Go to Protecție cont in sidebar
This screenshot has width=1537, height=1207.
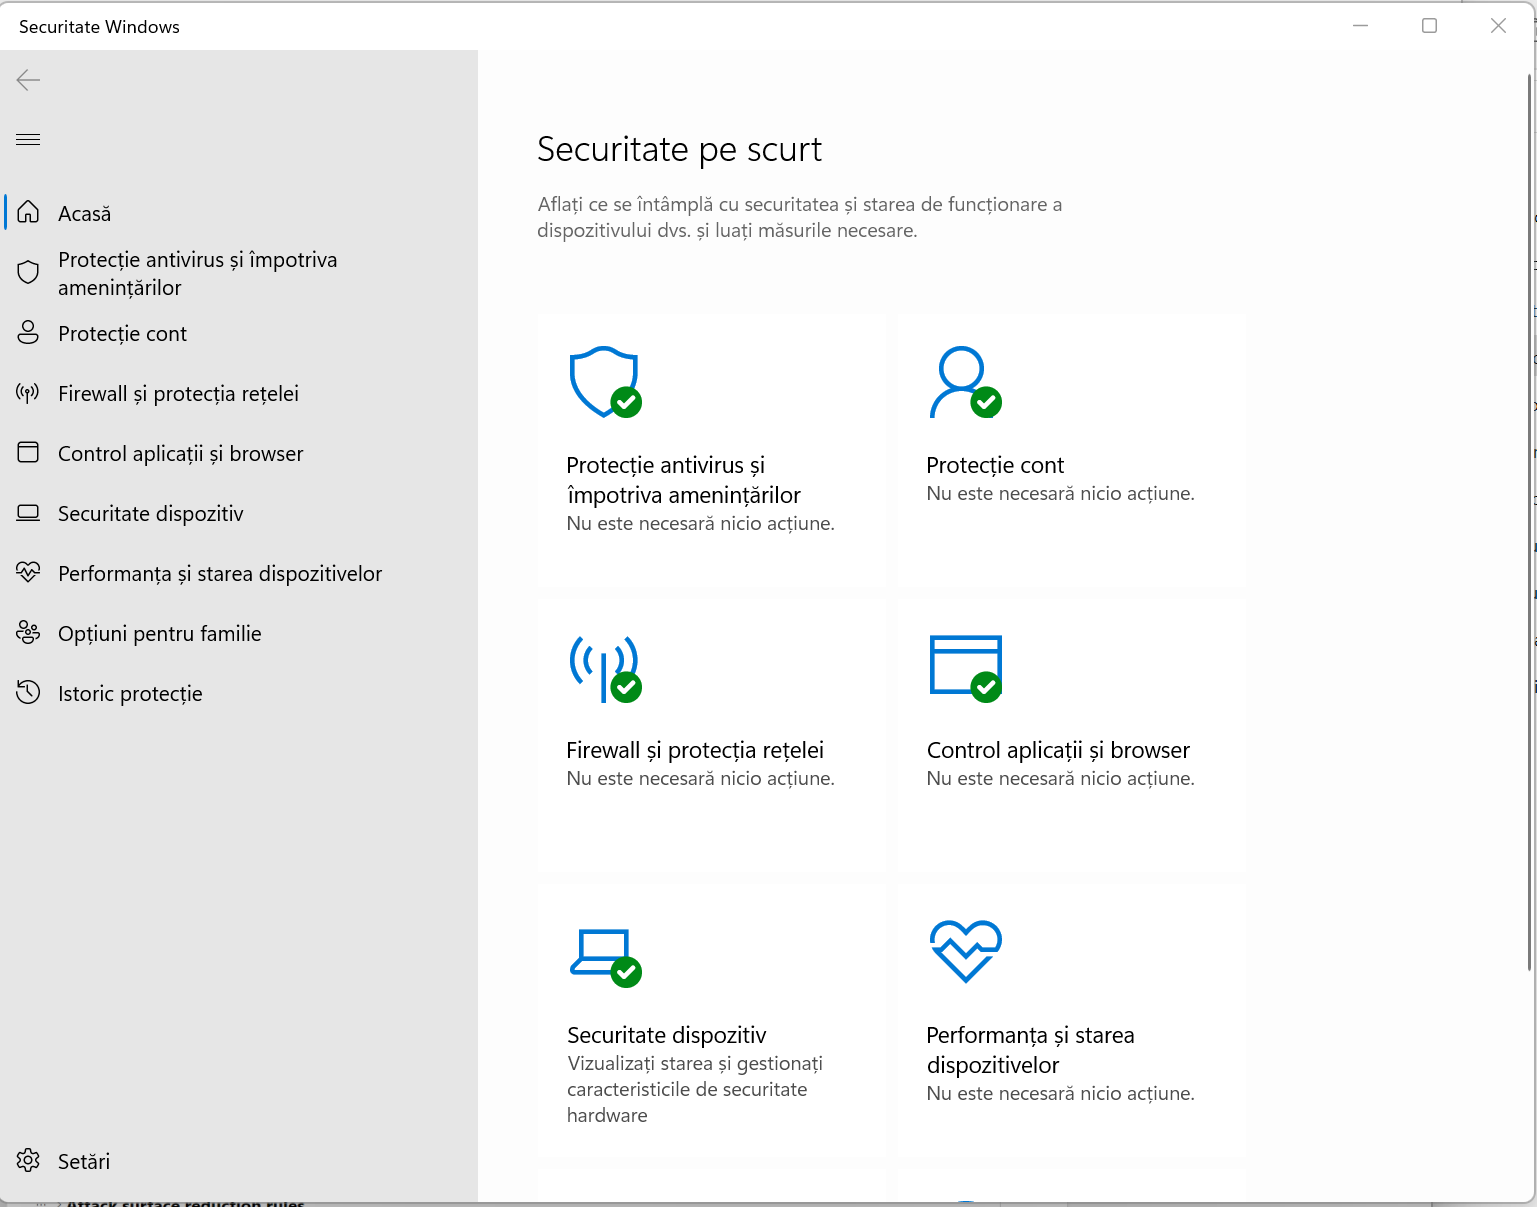pyautogui.click(x=122, y=334)
